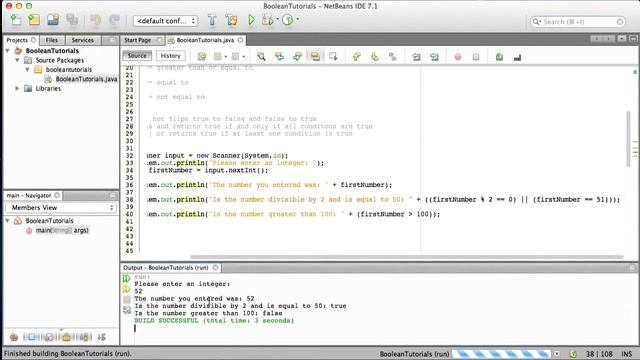Click yellow Re-run with different parameters icon

[127, 289]
